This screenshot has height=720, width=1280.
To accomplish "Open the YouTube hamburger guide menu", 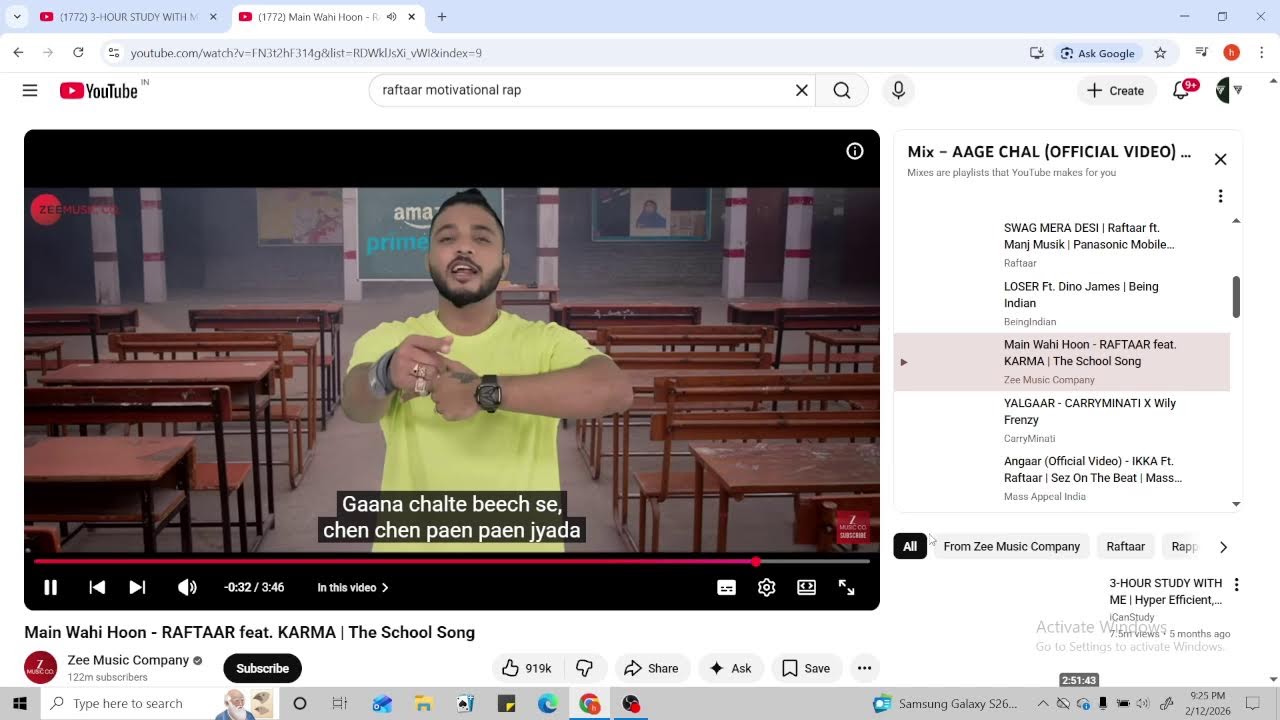I will pos(30,90).
